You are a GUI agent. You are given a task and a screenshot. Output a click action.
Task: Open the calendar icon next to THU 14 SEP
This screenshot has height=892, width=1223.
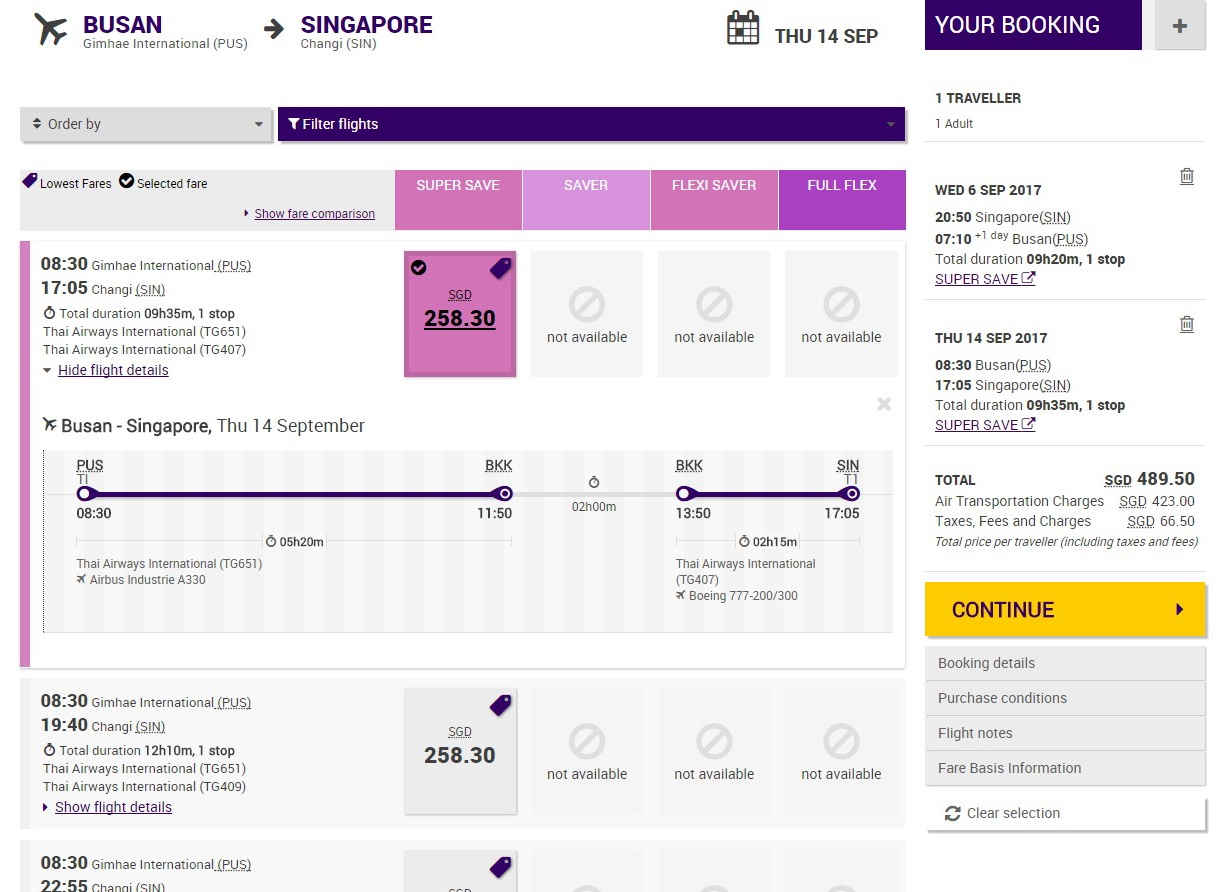tap(743, 28)
